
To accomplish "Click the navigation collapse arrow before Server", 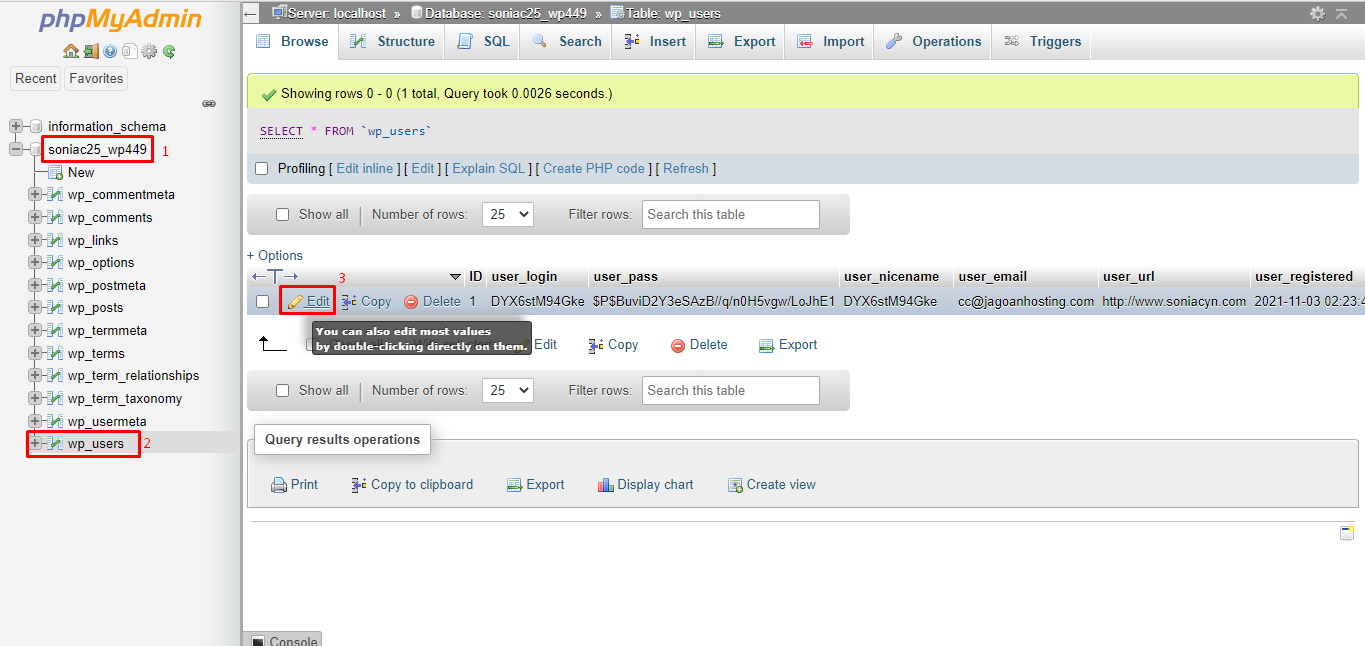I will (251, 14).
